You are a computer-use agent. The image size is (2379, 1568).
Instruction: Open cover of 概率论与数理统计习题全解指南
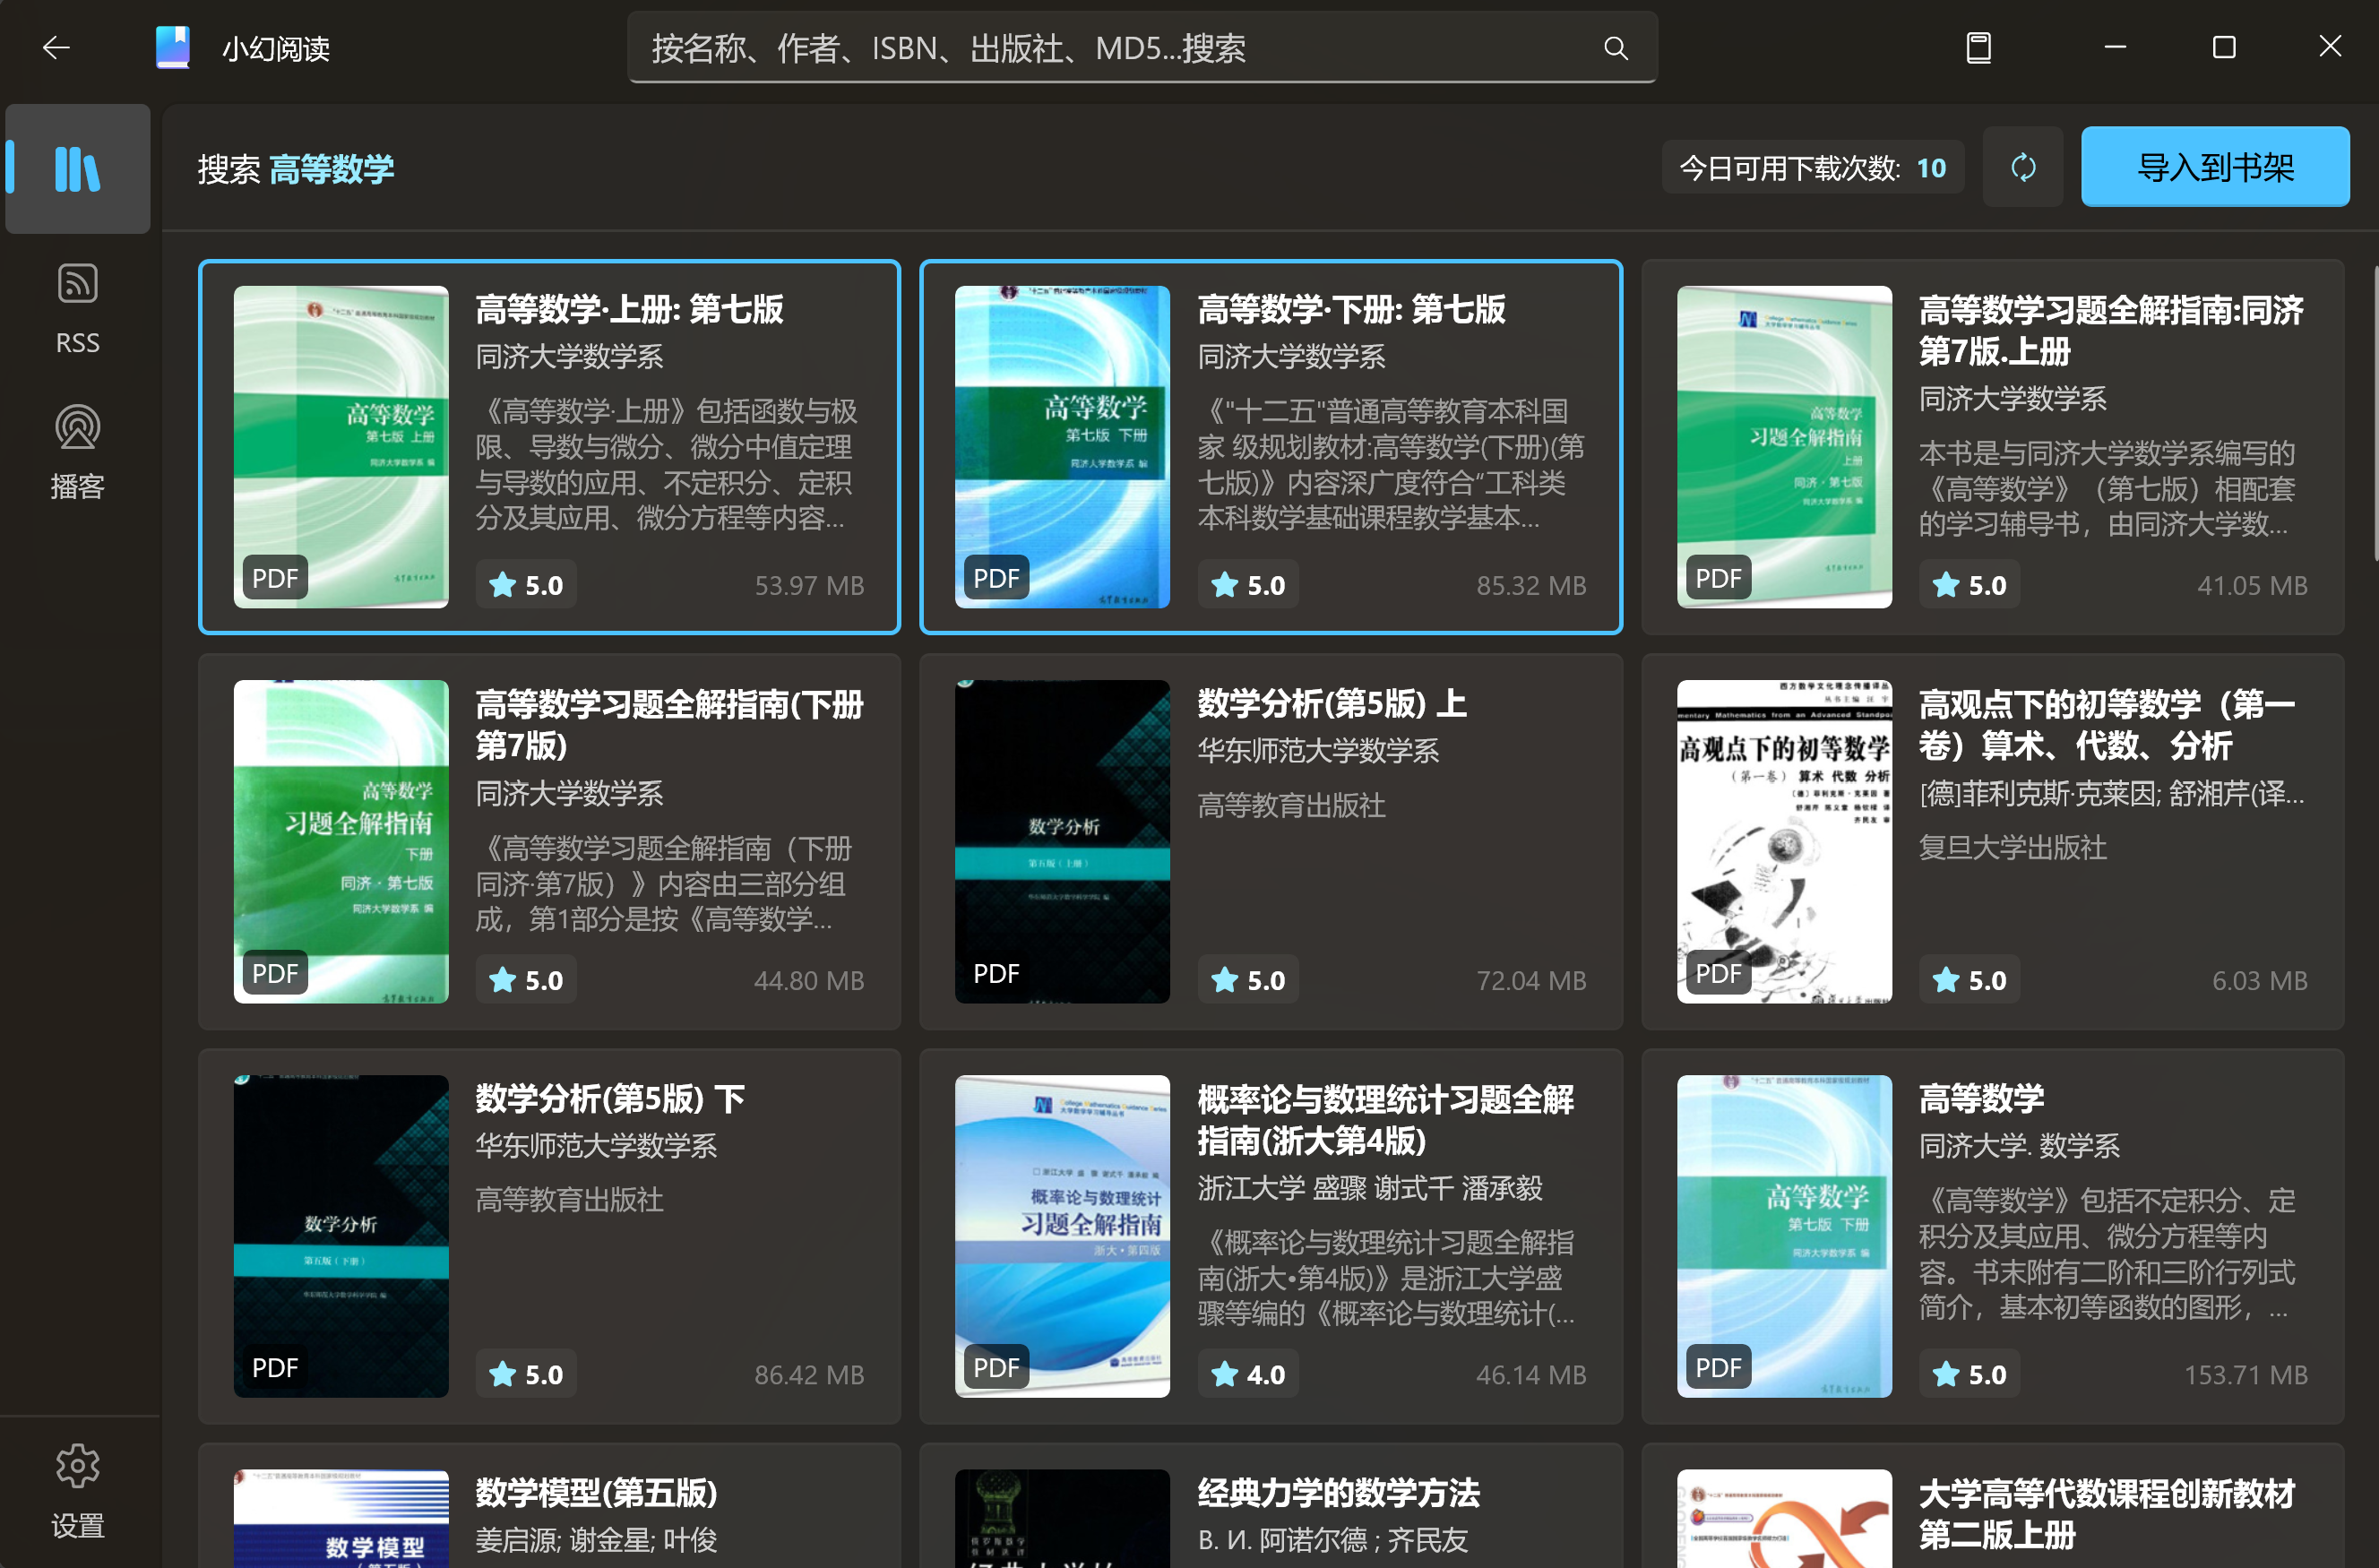point(1062,1236)
